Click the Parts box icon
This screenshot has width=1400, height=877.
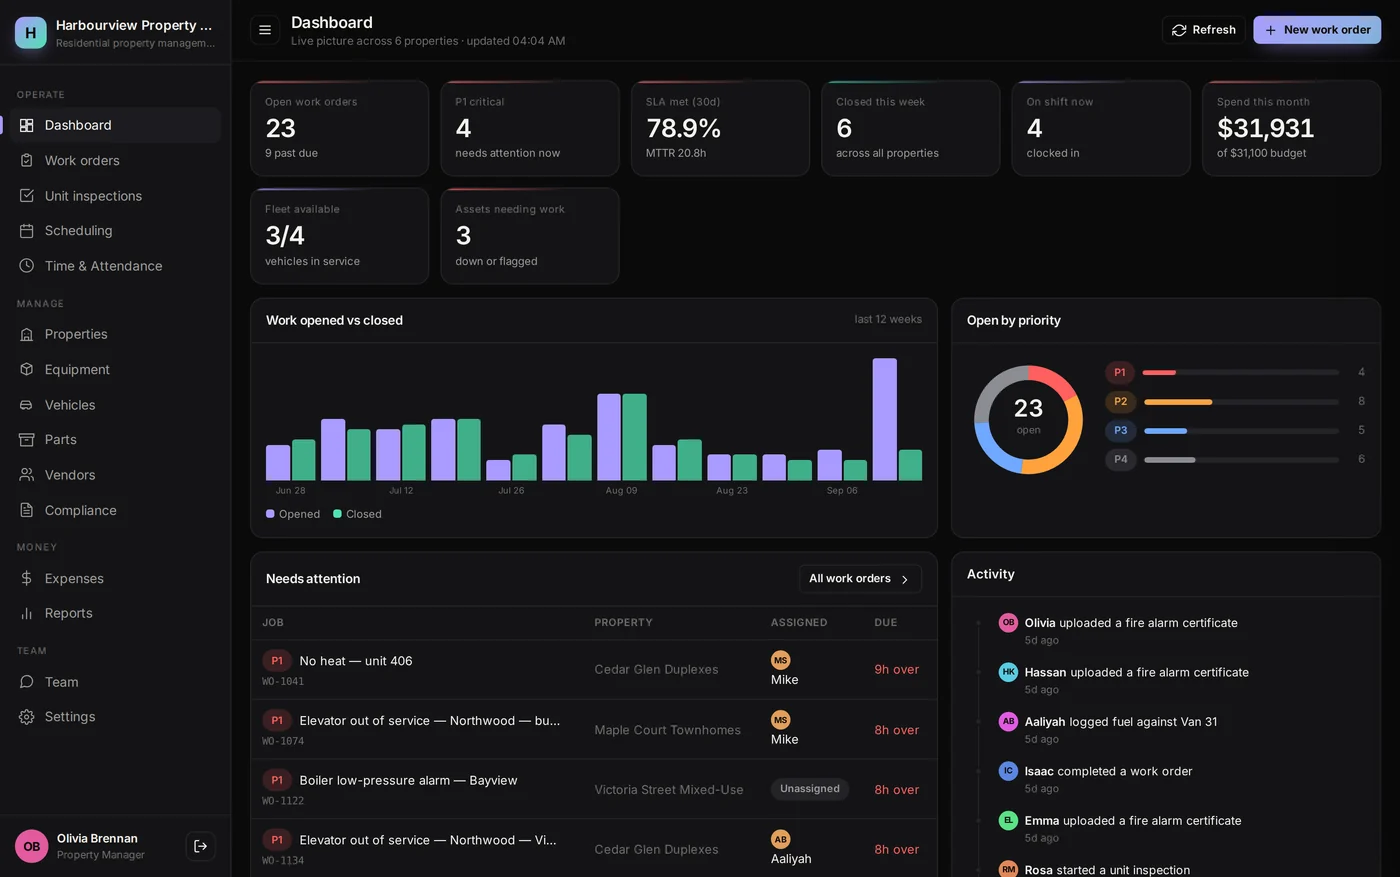click(27, 440)
